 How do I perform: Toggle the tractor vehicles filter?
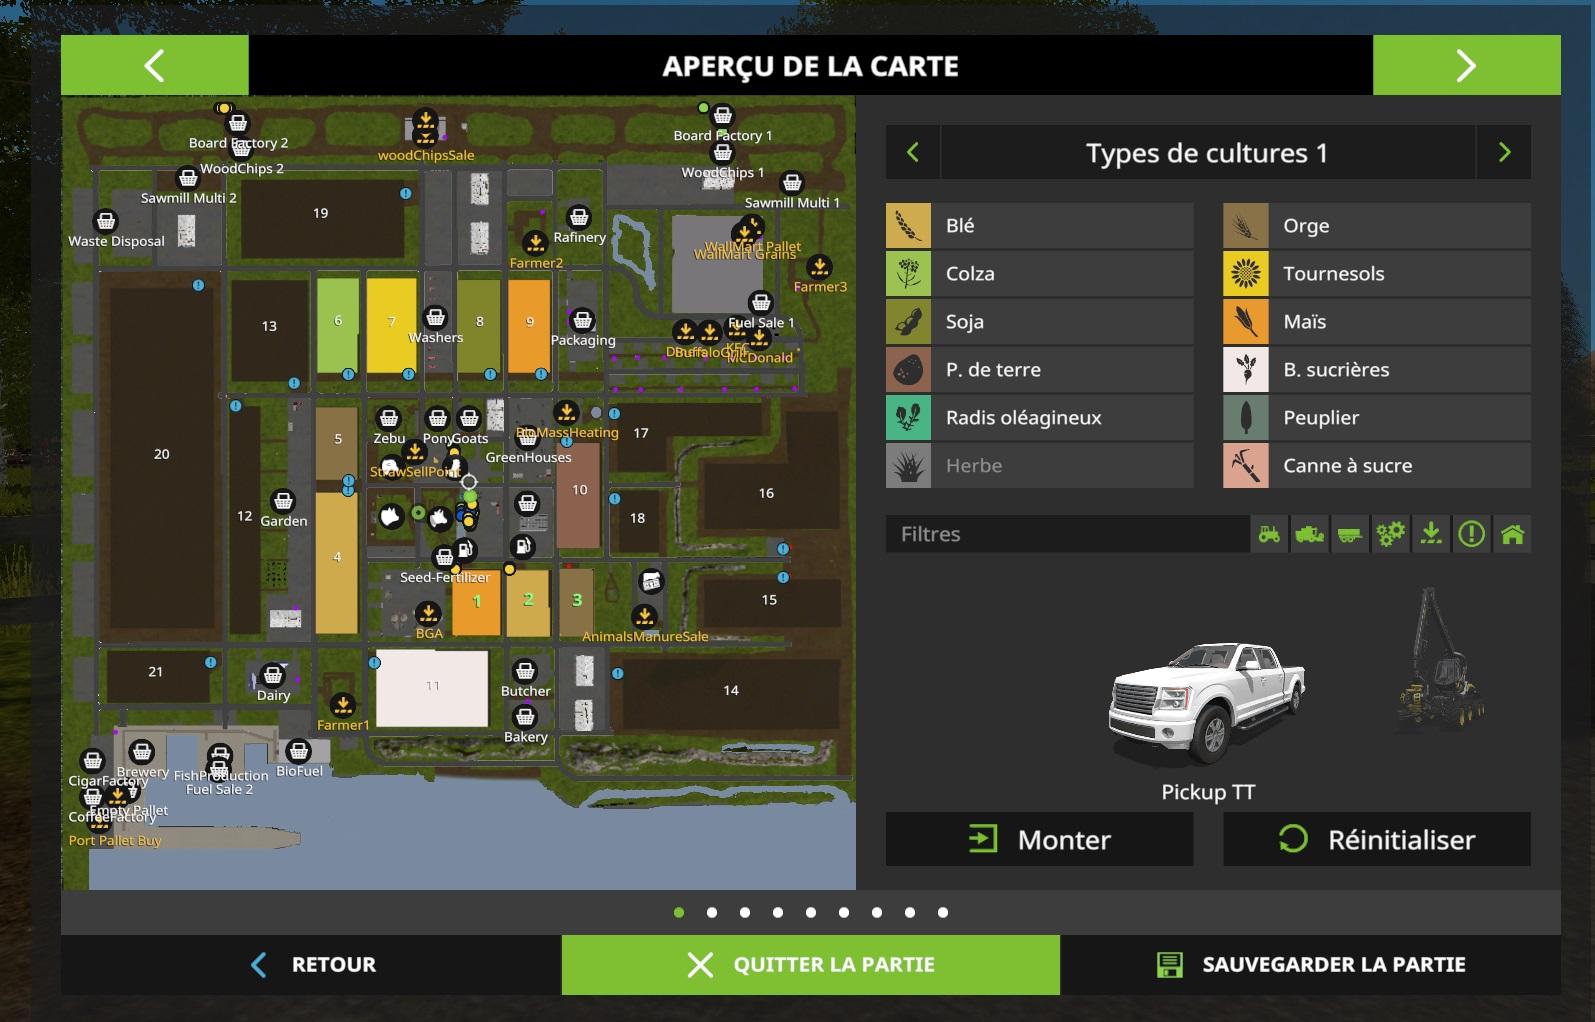click(1269, 534)
